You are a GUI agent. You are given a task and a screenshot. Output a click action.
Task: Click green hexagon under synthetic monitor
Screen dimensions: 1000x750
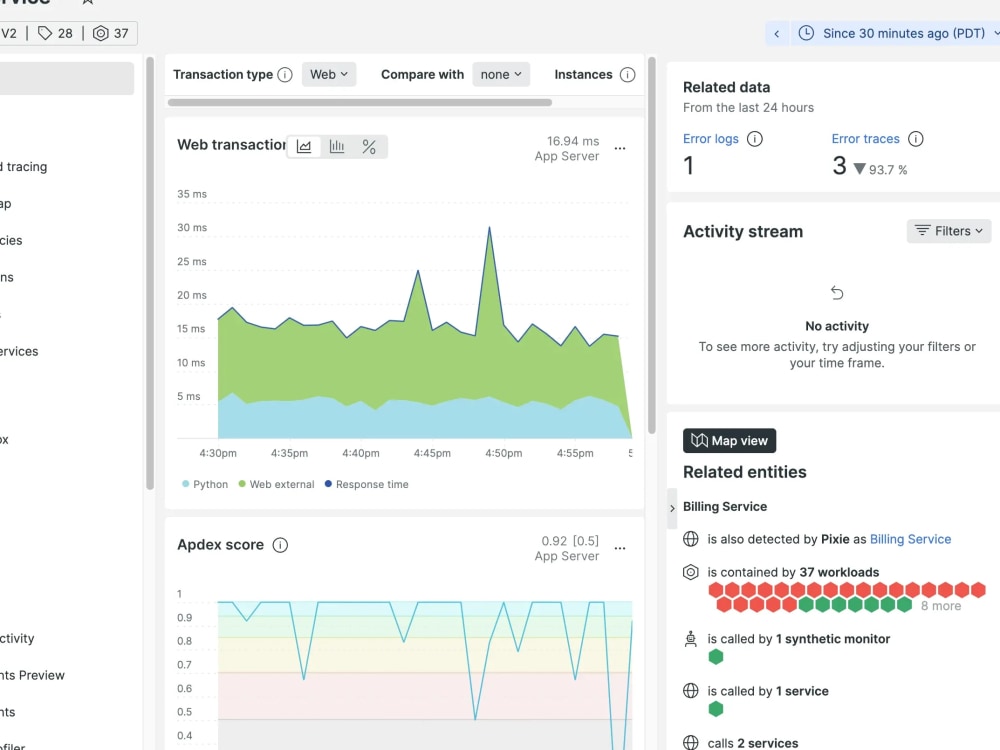pos(716,656)
